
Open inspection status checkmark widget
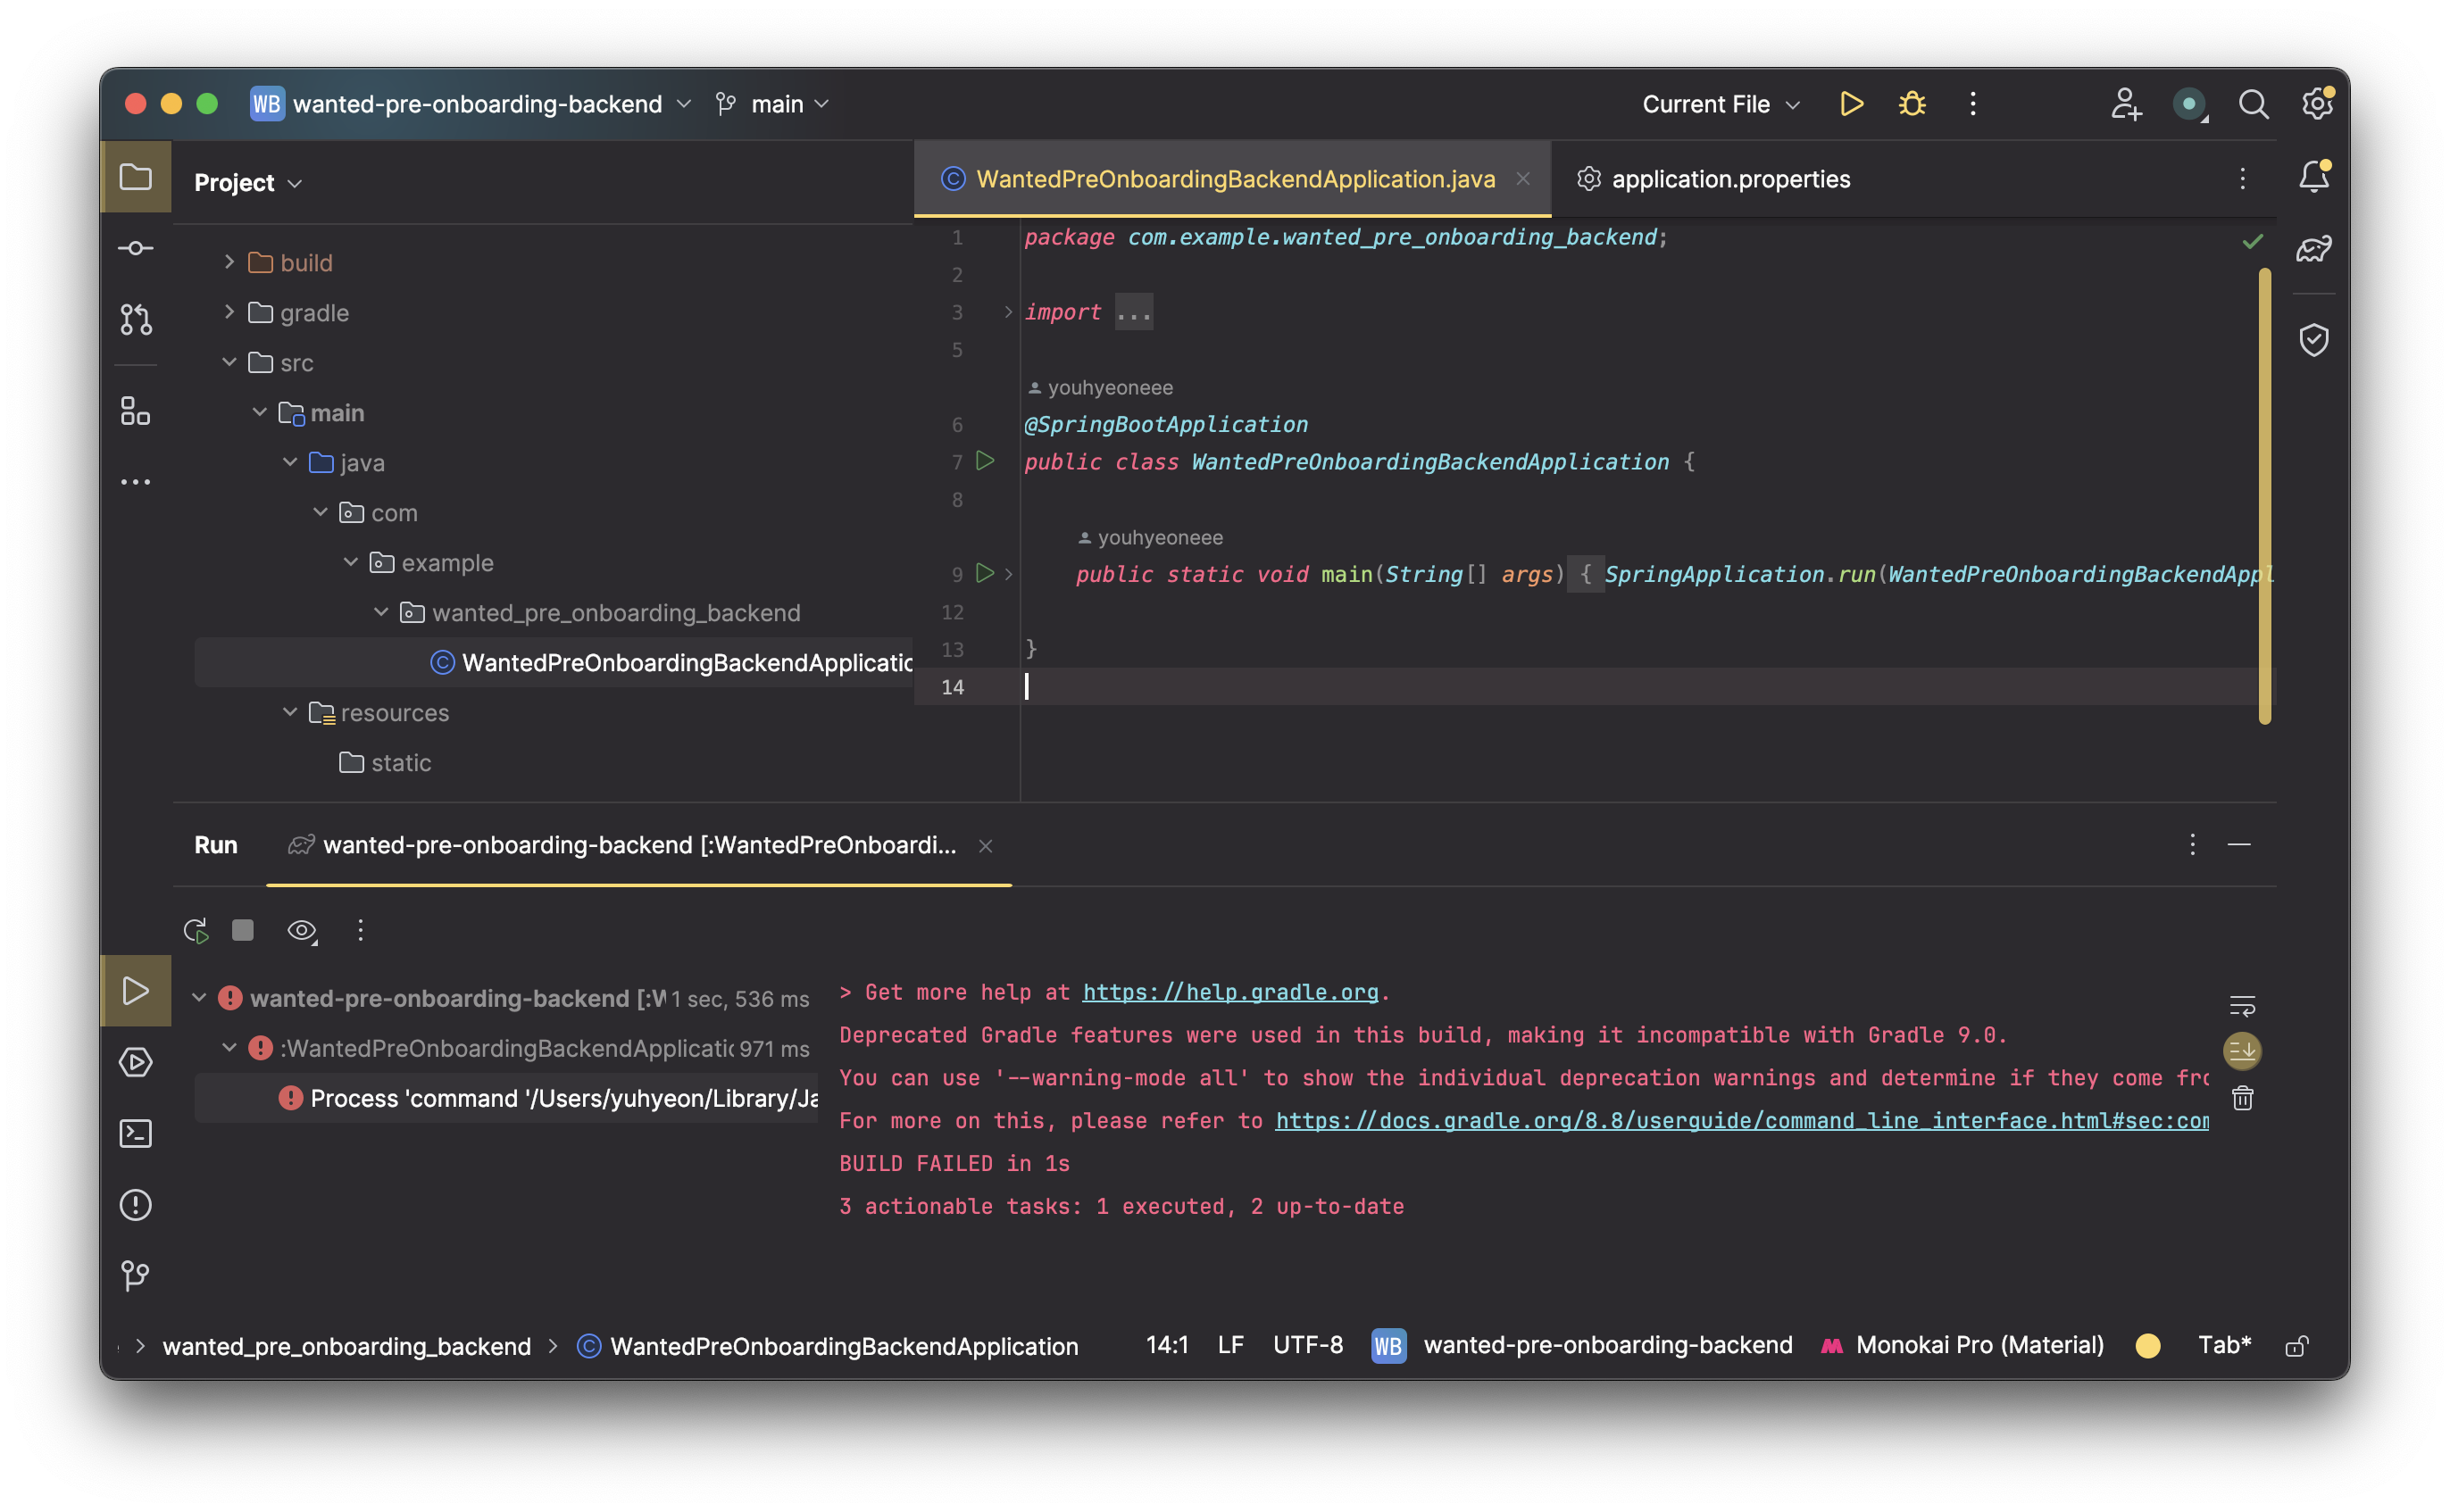pos(2252,241)
